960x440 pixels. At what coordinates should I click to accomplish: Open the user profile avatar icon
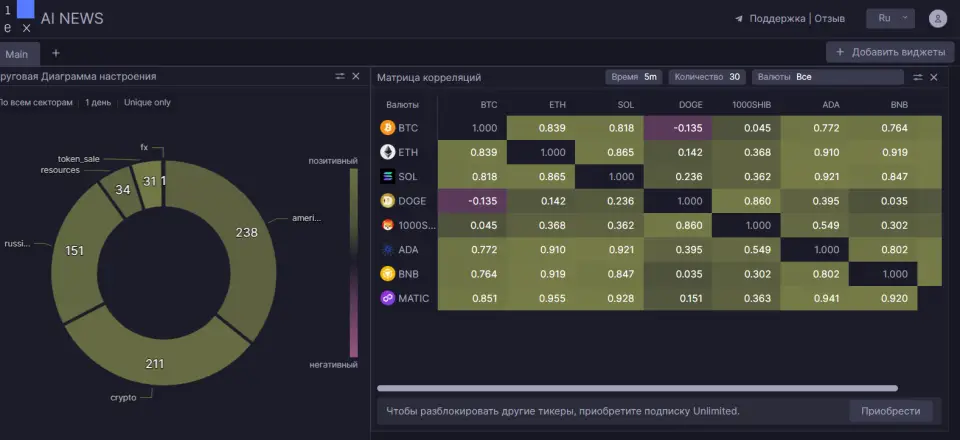point(937,18)
